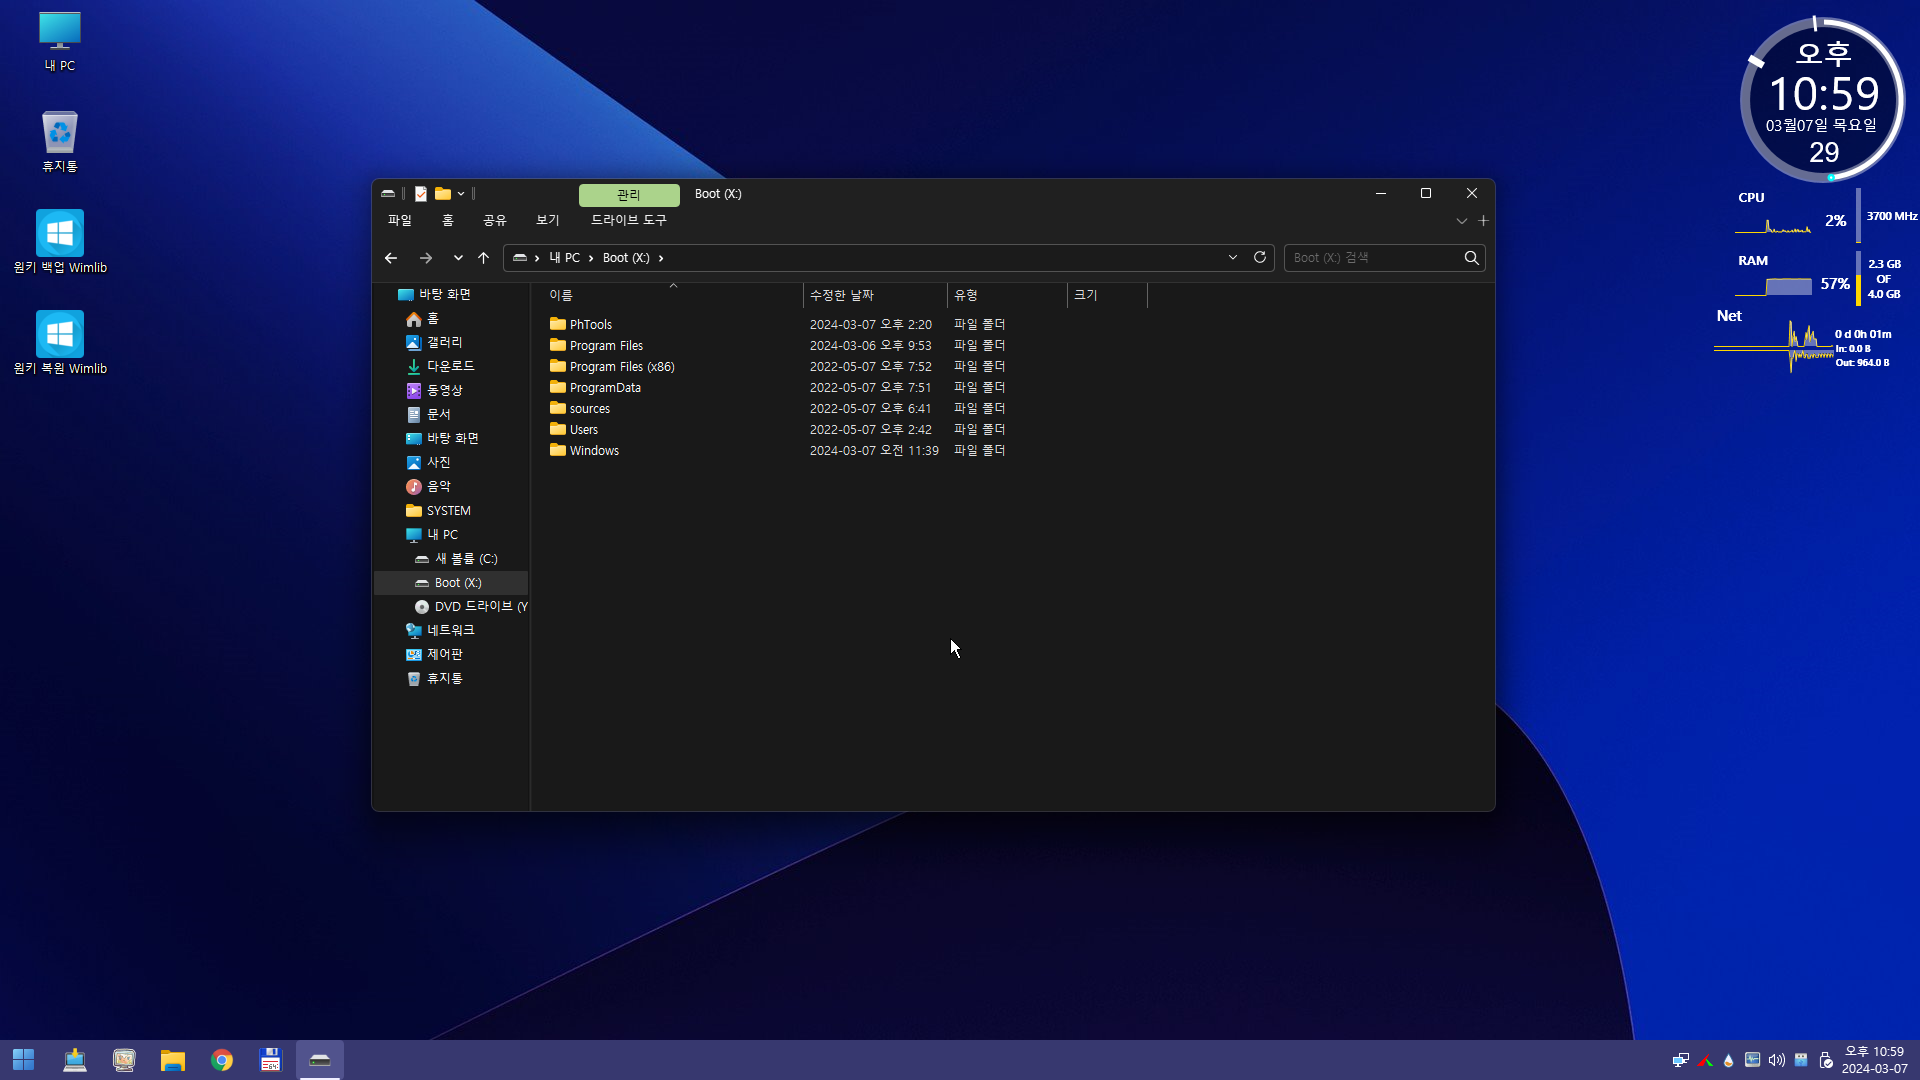Select the 관리 contextual tab
The image size is (1920, 1080).
click(629, 195)
